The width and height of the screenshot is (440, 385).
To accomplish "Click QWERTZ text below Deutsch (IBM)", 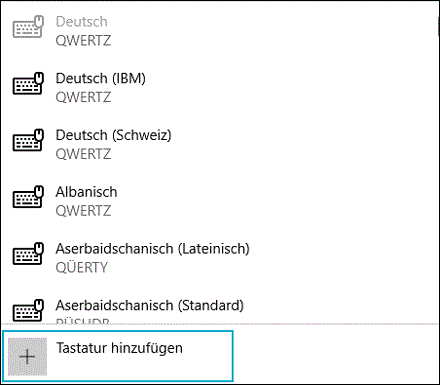I will (x=83, y=97).
